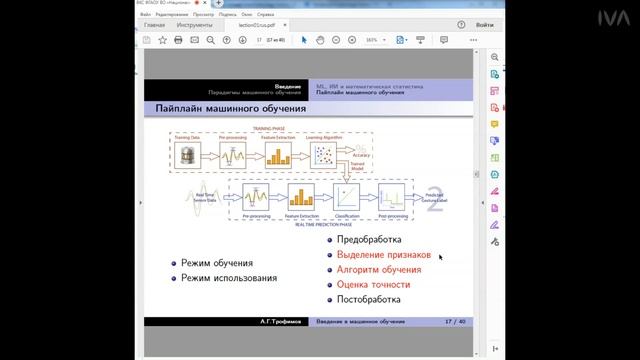The image size is (640, 360).
Task: Click the vertical scrollbar down arrow
Action: tap(476, 354)
